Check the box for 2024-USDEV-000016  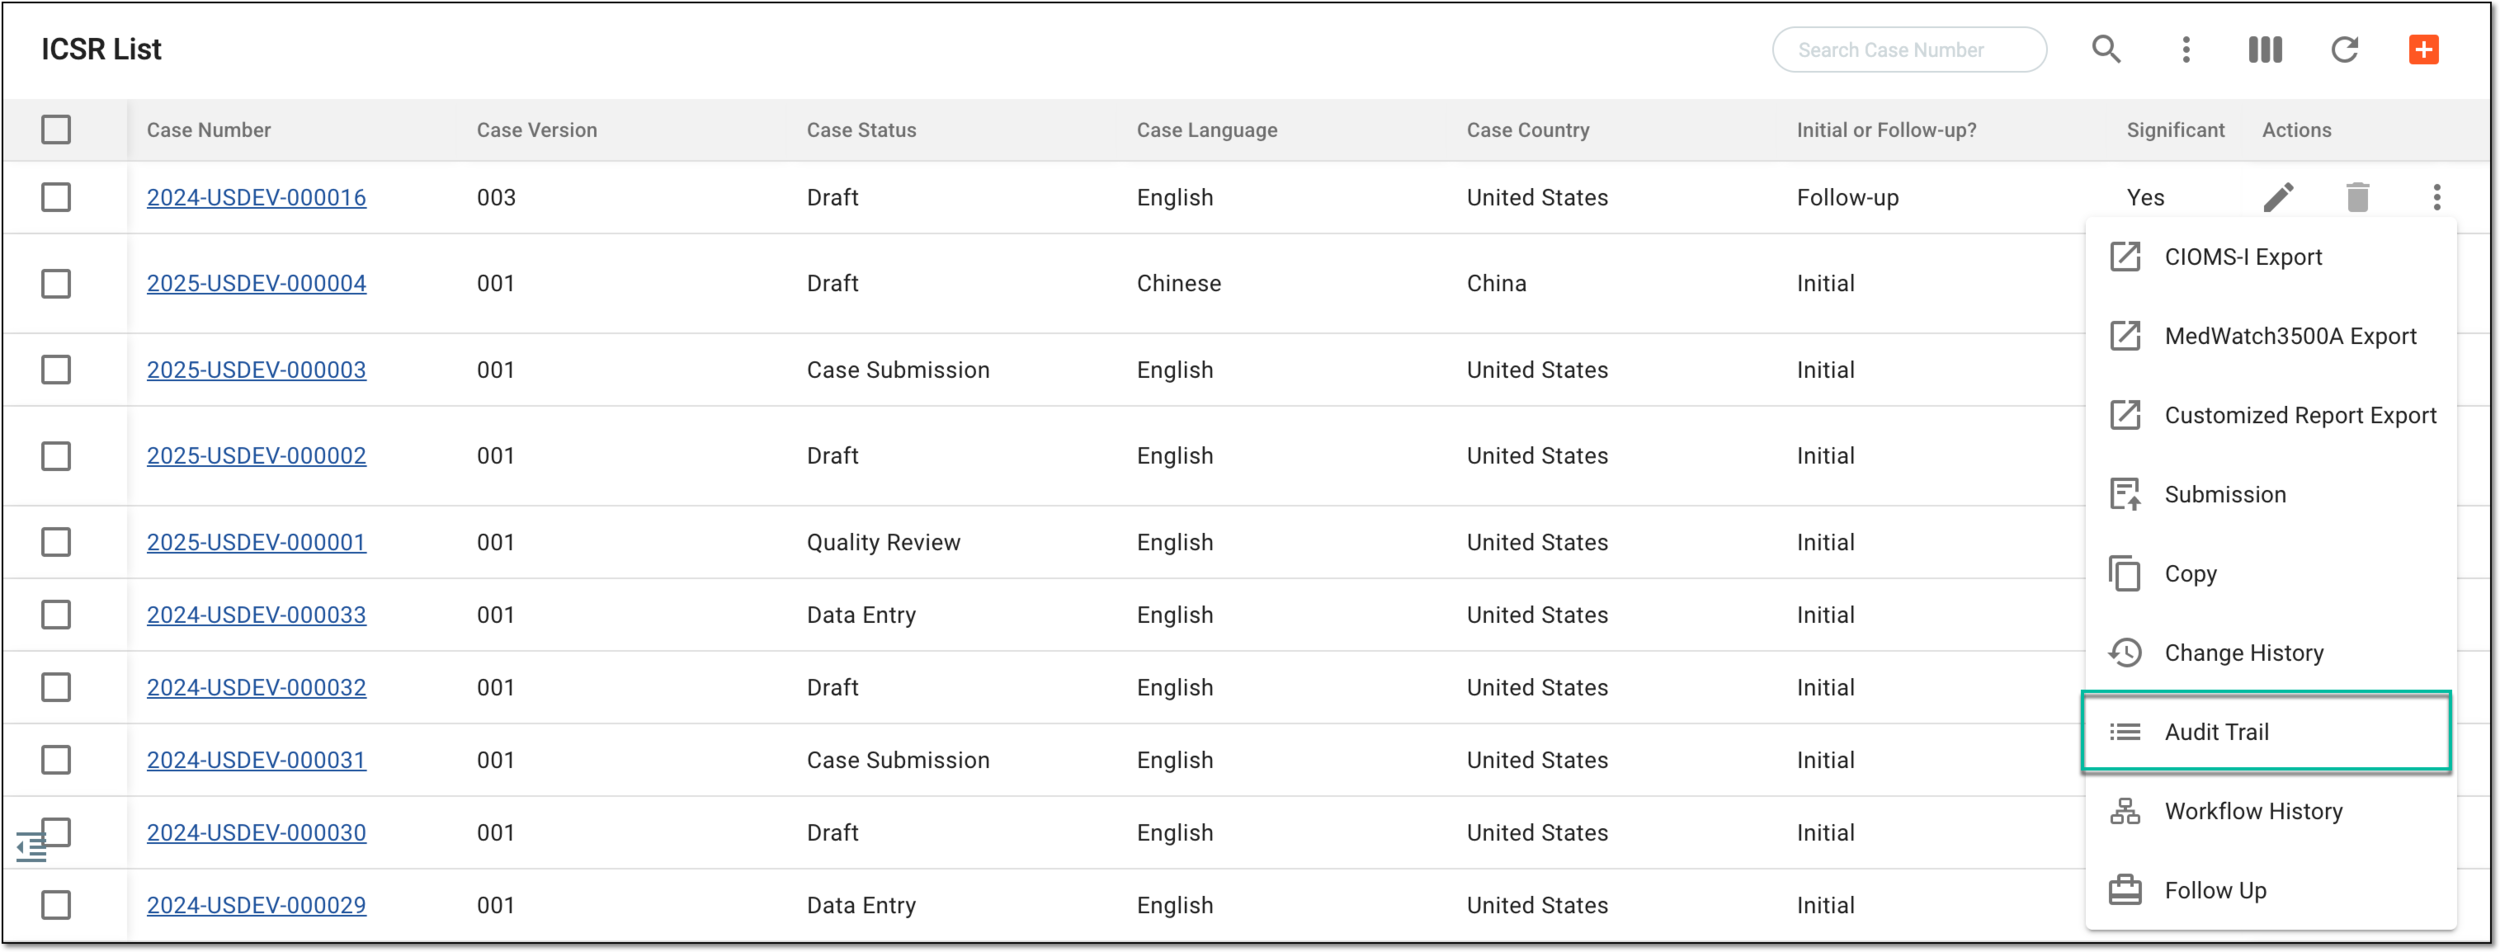[x=56, y=197]
